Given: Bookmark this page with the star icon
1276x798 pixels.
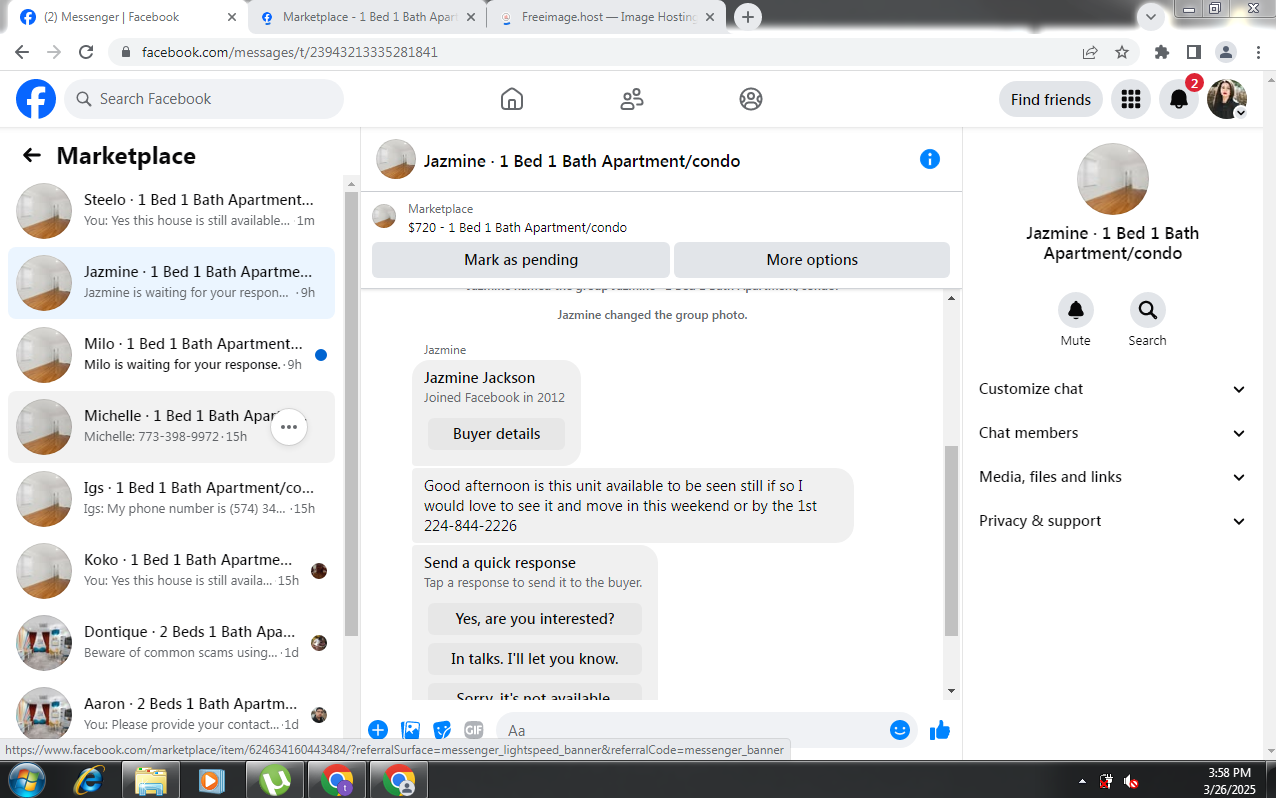Looking at the screenshot, I should (x=1122, y=52).
